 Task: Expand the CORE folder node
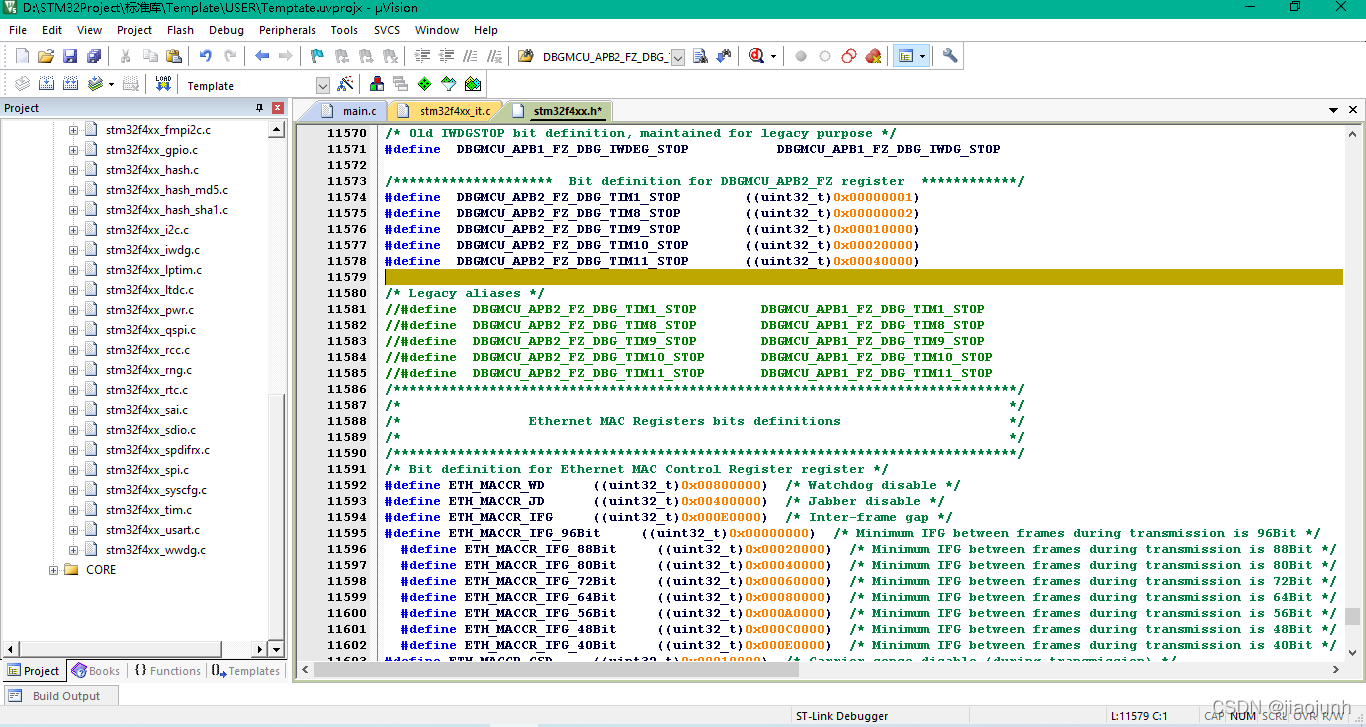pos(54,570)
